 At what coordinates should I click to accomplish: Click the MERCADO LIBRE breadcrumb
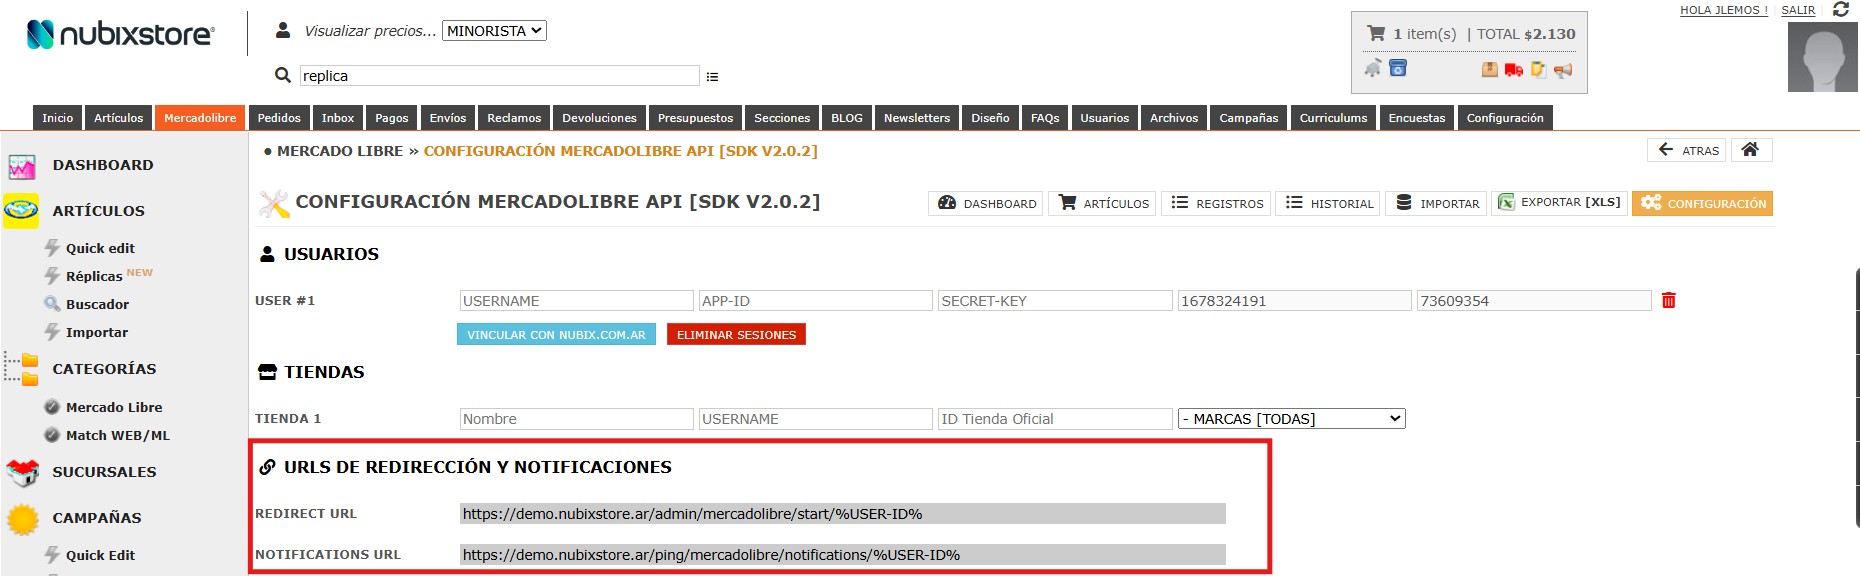[x=340, y=151]
